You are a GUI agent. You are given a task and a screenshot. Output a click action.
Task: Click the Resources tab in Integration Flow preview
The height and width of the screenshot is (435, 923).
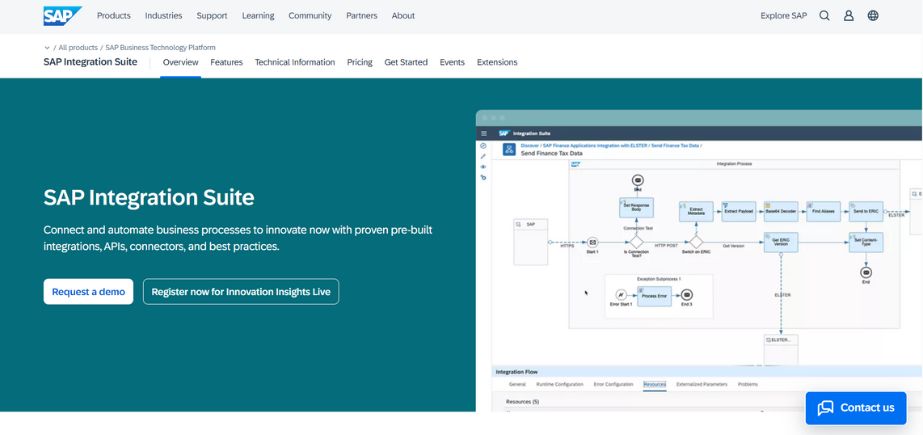pyautogui.click(x=655, y=384)
